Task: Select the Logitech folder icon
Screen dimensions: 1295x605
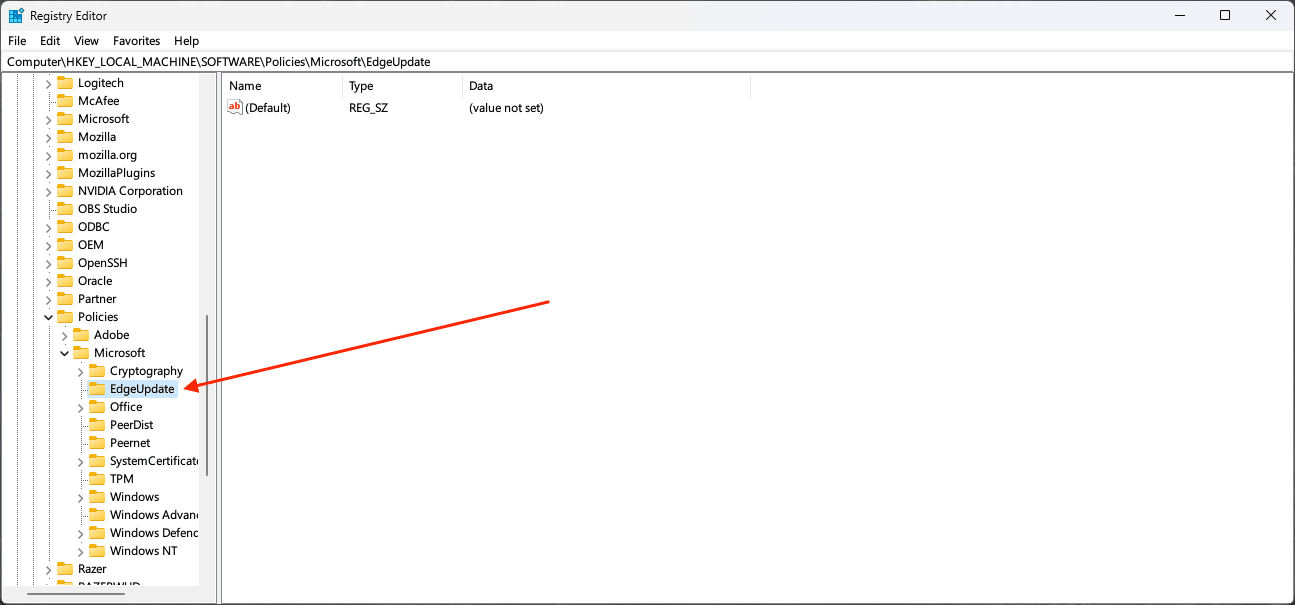Action: 65,83
